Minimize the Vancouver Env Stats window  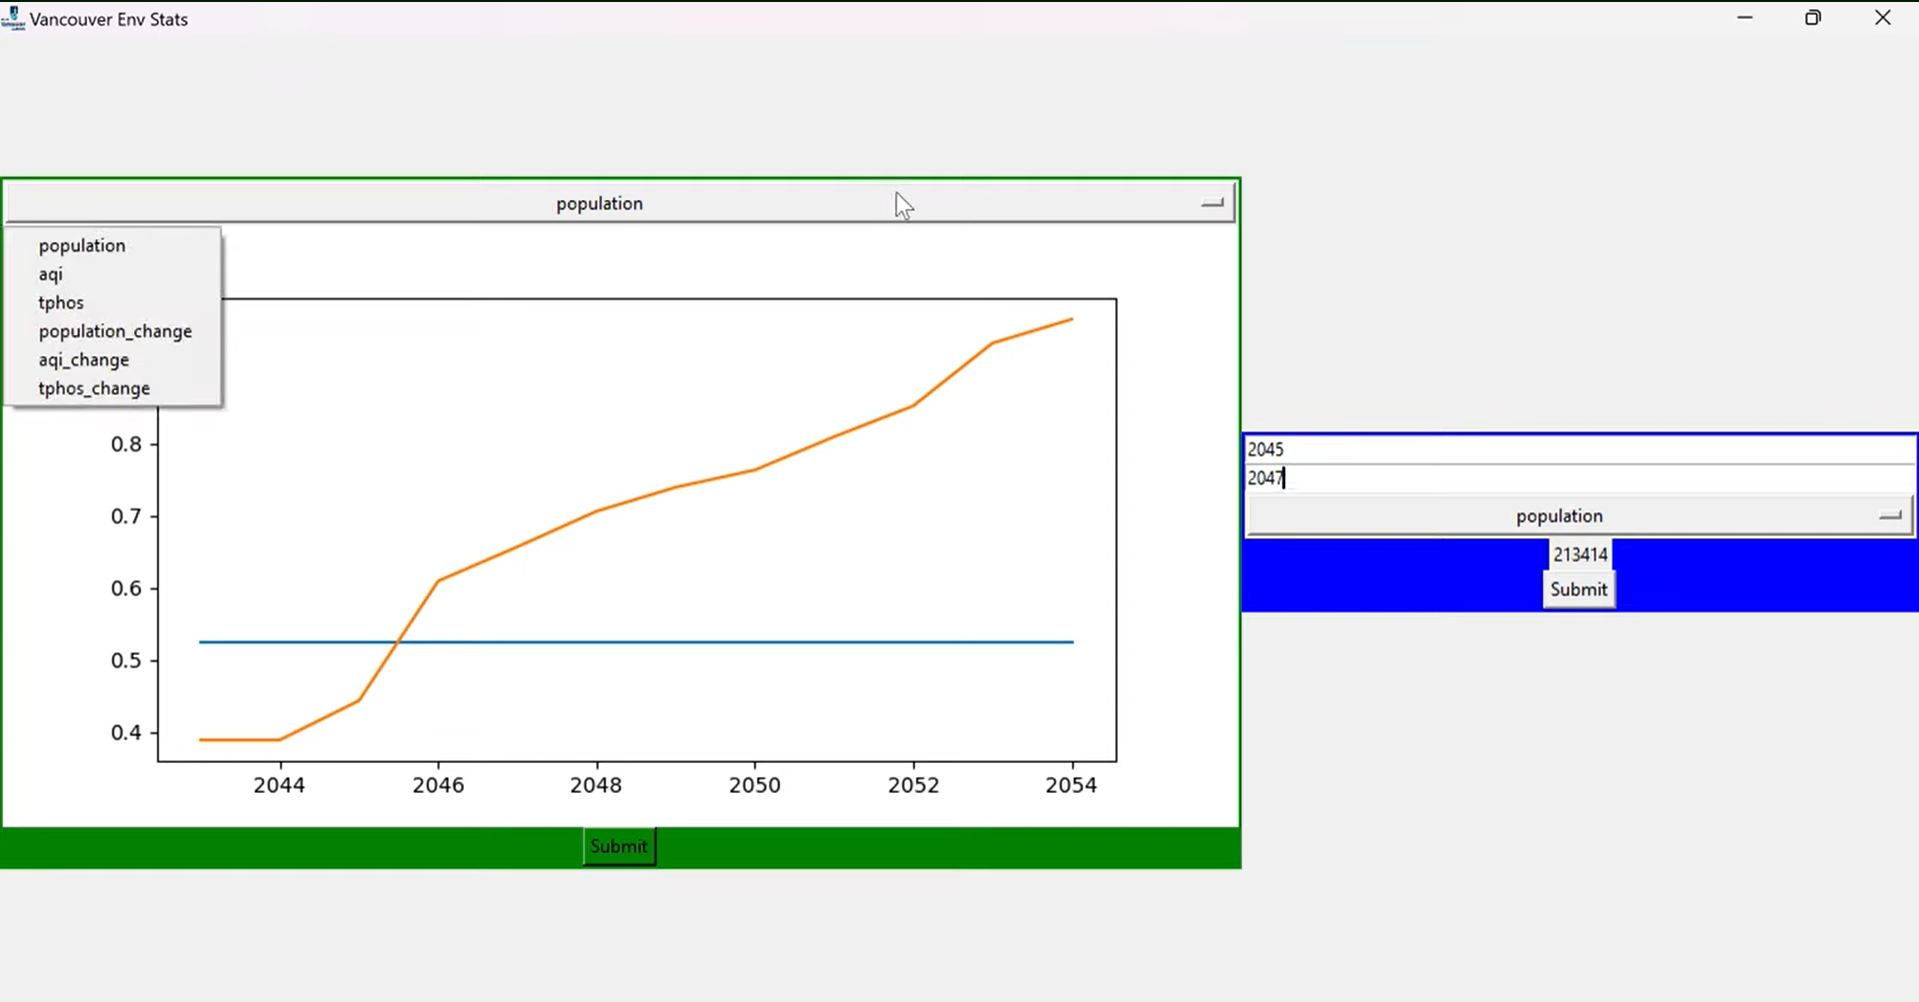tap(1745, 18)
